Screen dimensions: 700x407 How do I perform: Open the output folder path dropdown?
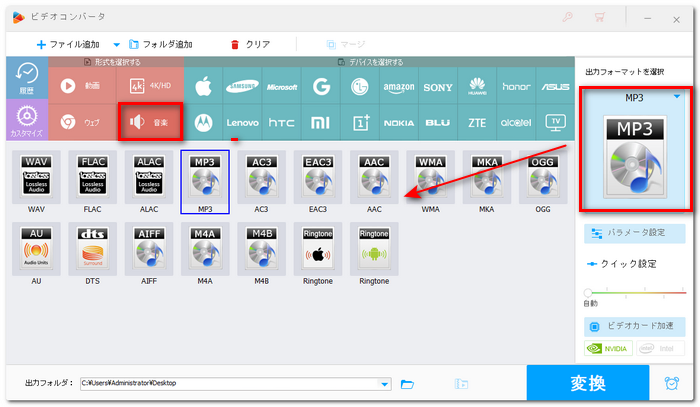(385, 383)
